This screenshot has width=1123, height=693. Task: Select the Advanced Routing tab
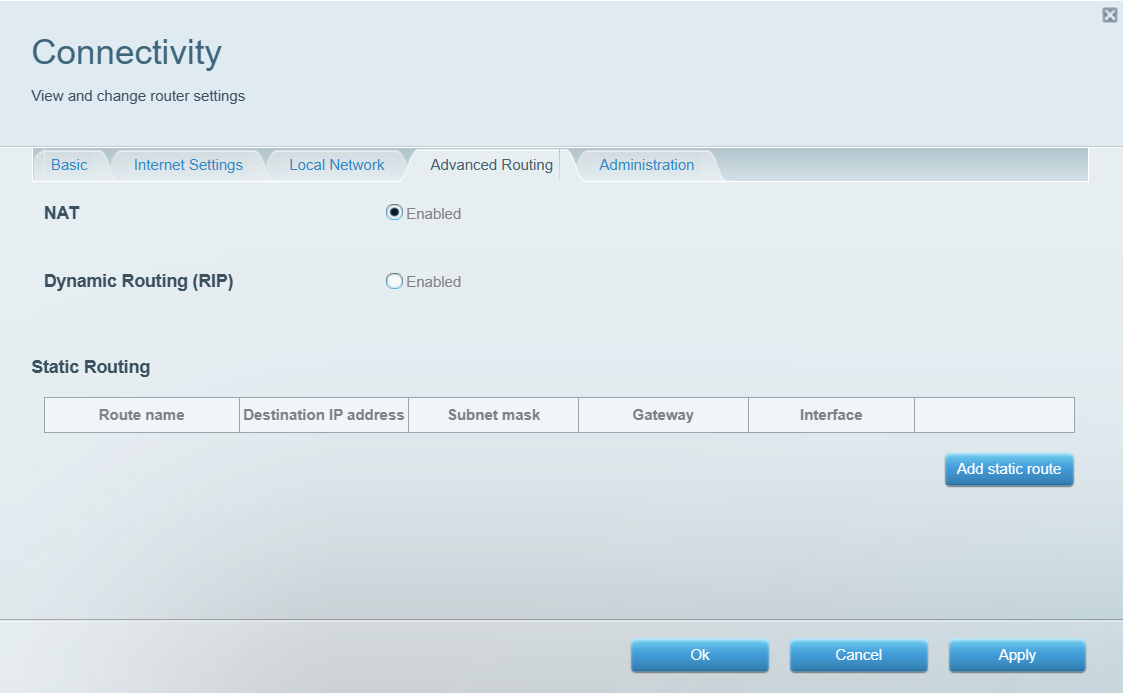coord(491,165)
